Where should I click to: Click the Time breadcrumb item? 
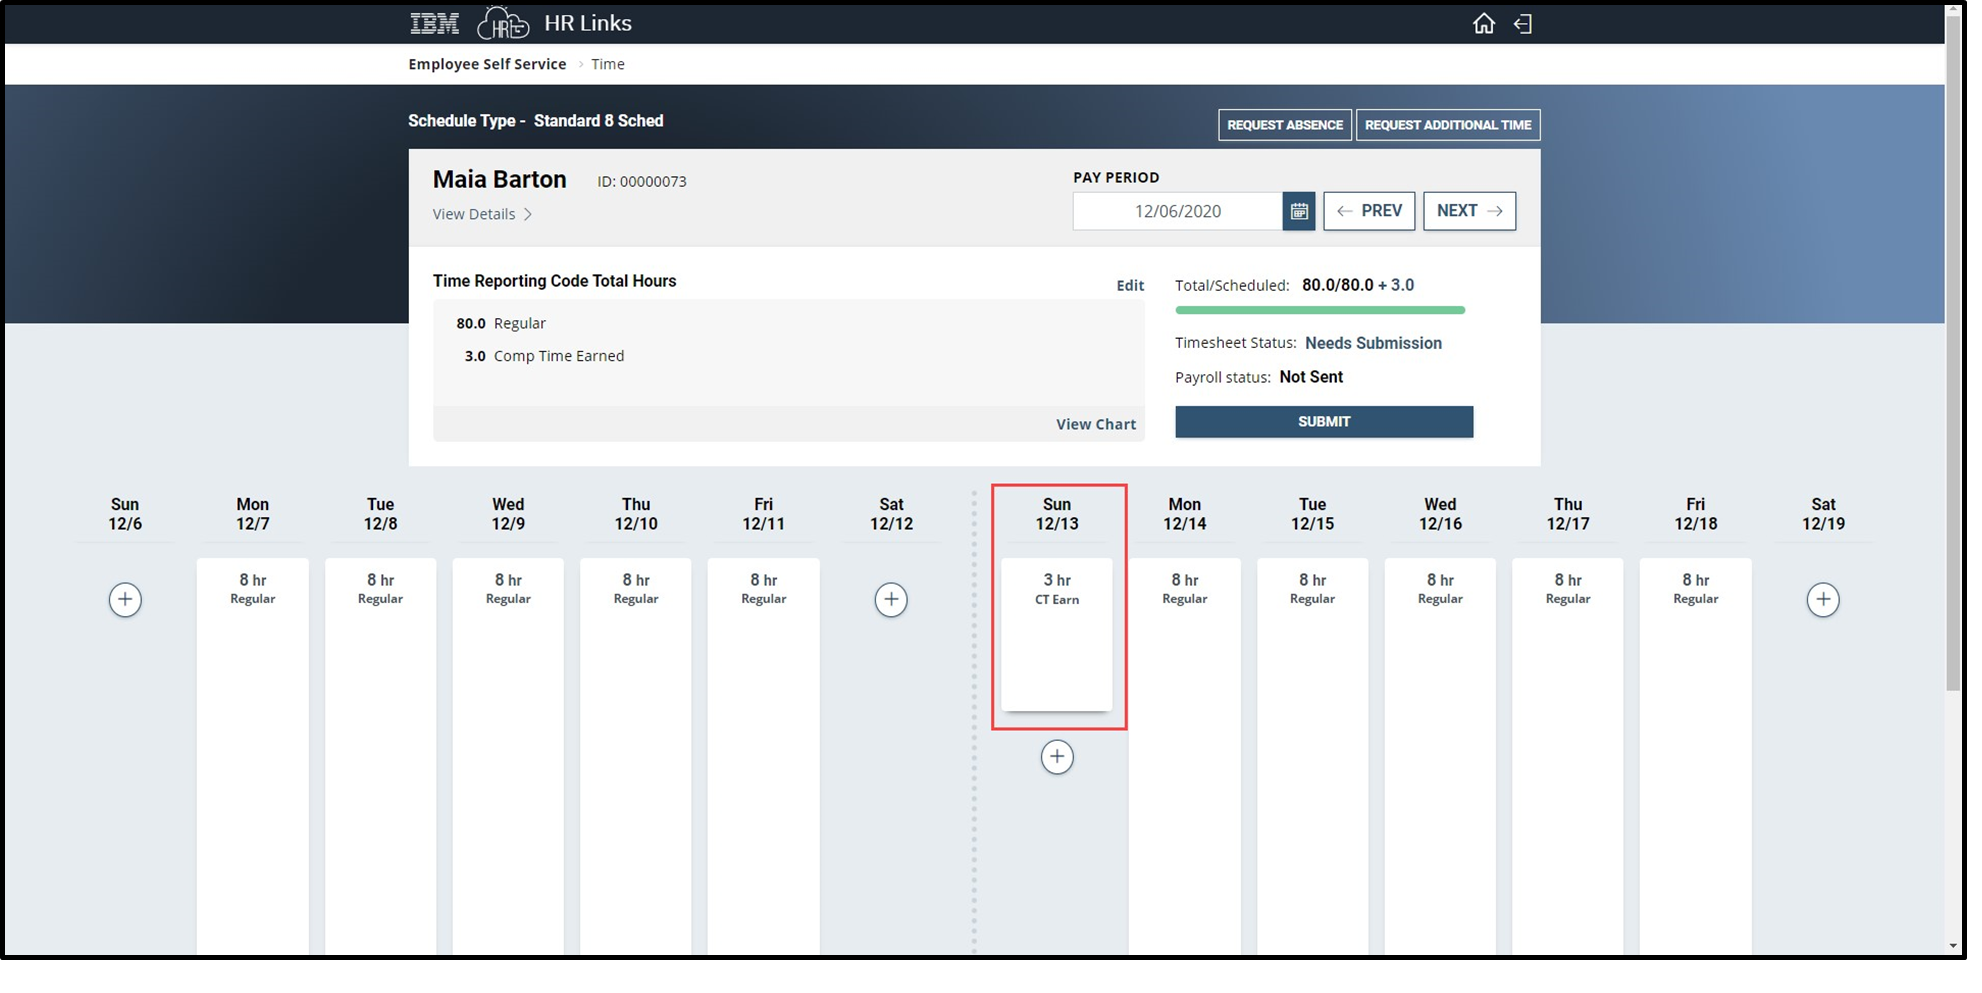click(x=608, y=63)
